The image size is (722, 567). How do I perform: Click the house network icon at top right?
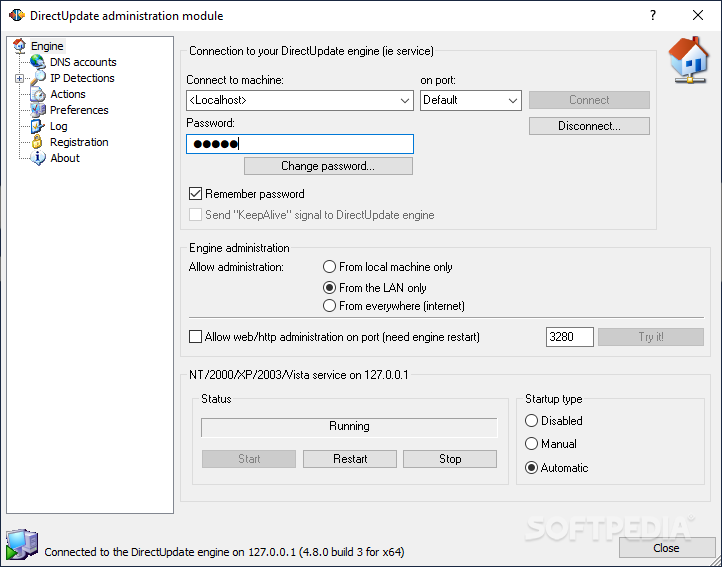click(688, 60)
